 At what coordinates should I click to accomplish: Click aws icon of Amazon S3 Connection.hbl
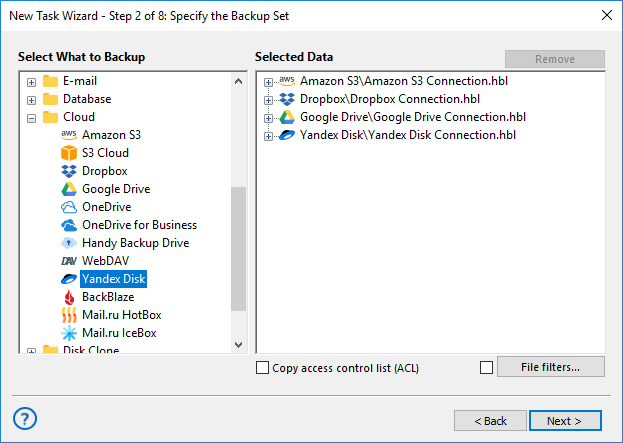coord(286,81)
